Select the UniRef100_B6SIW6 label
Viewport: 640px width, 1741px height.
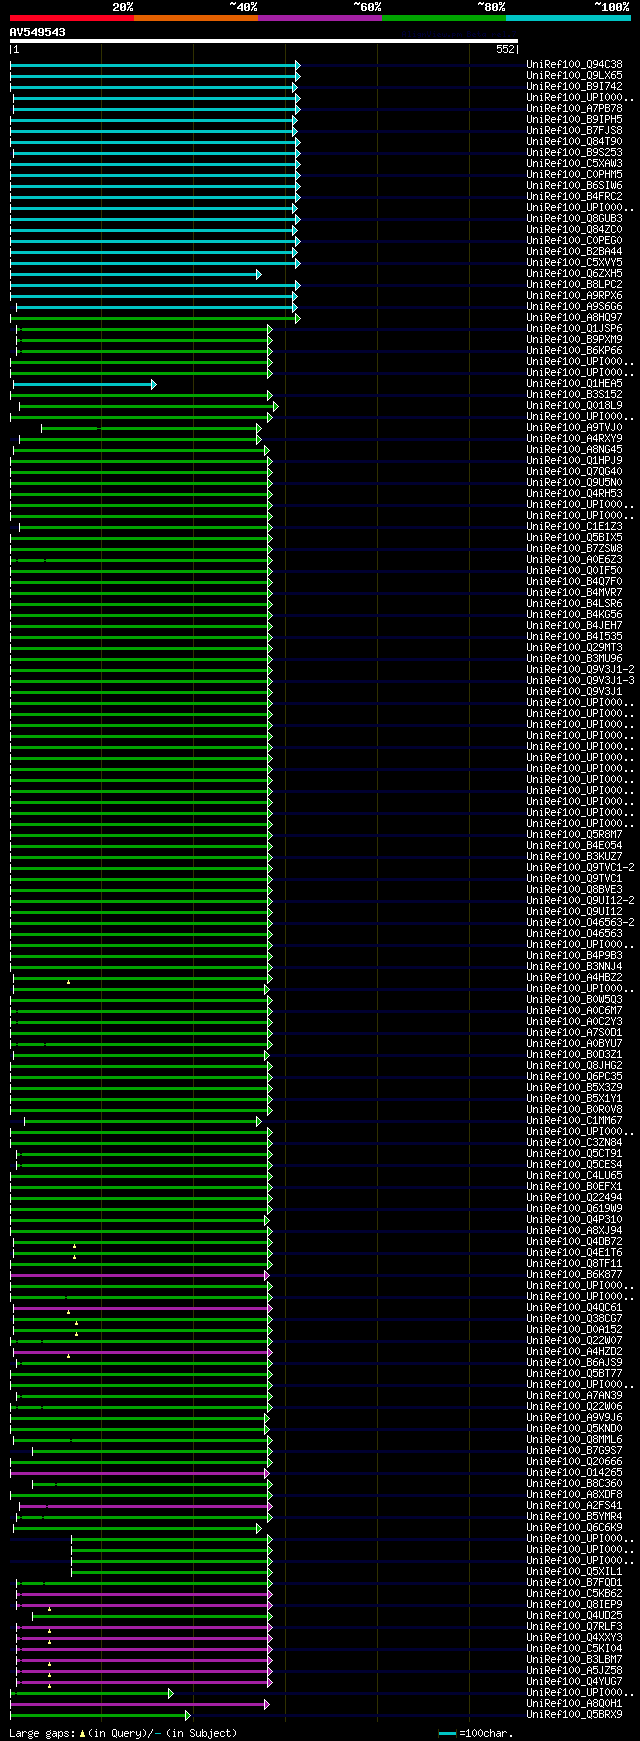coord(574,186)
